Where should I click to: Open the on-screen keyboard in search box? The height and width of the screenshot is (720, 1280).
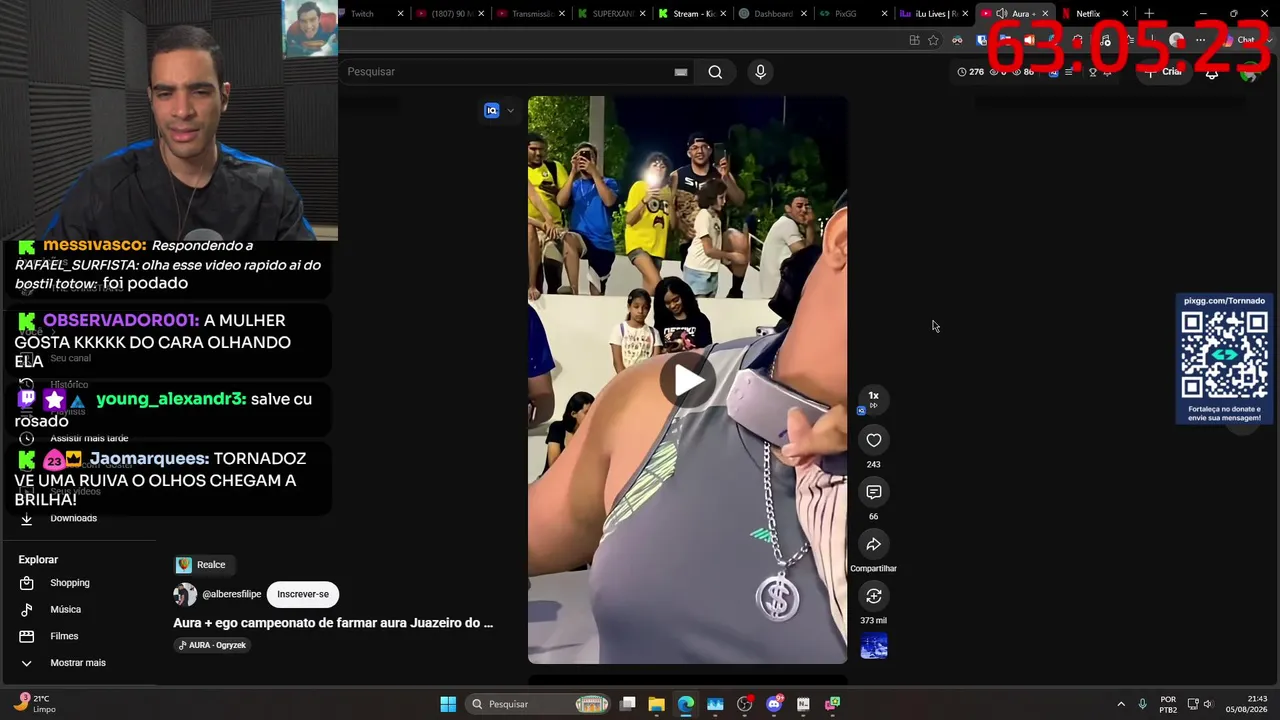click(681, 72)
